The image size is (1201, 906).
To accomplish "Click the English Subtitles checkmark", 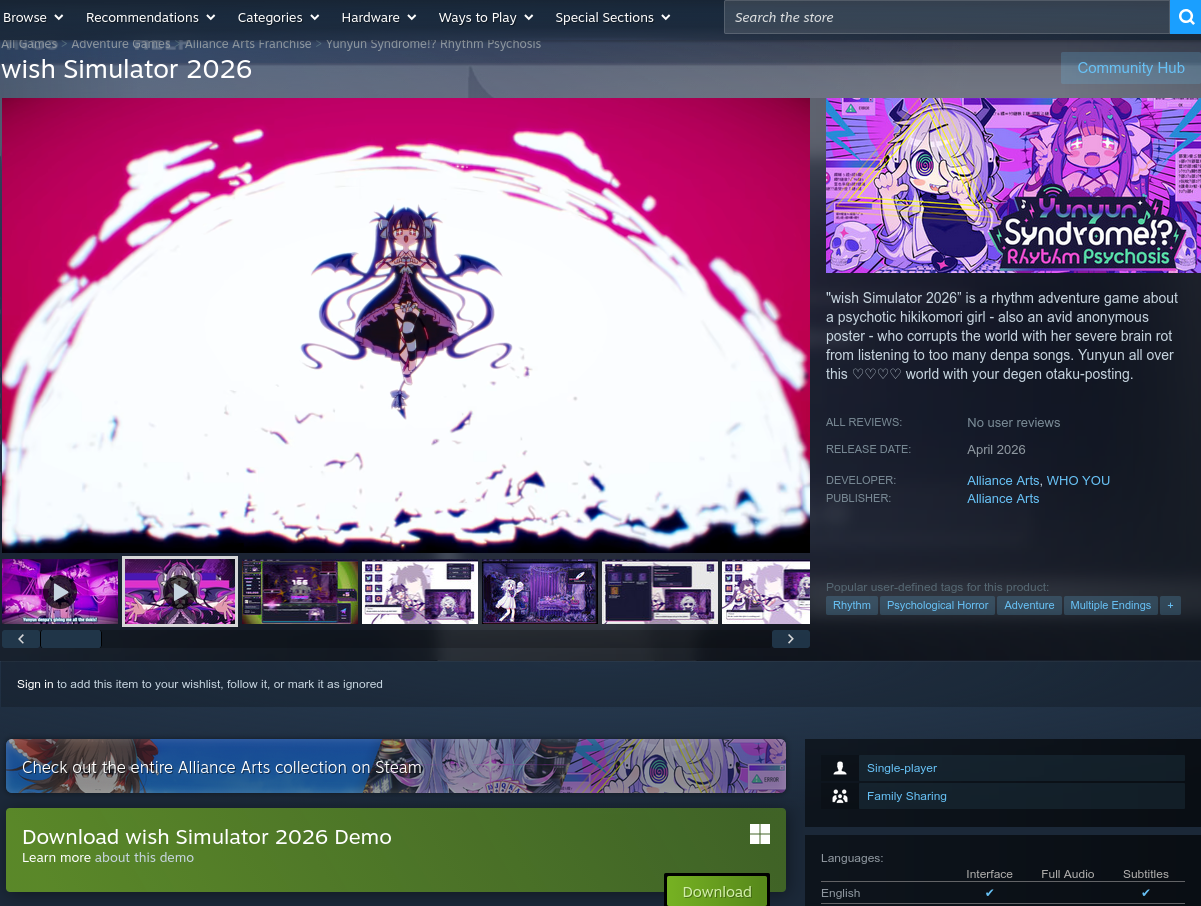I will pyautogui.click(x=1145, y=891).
